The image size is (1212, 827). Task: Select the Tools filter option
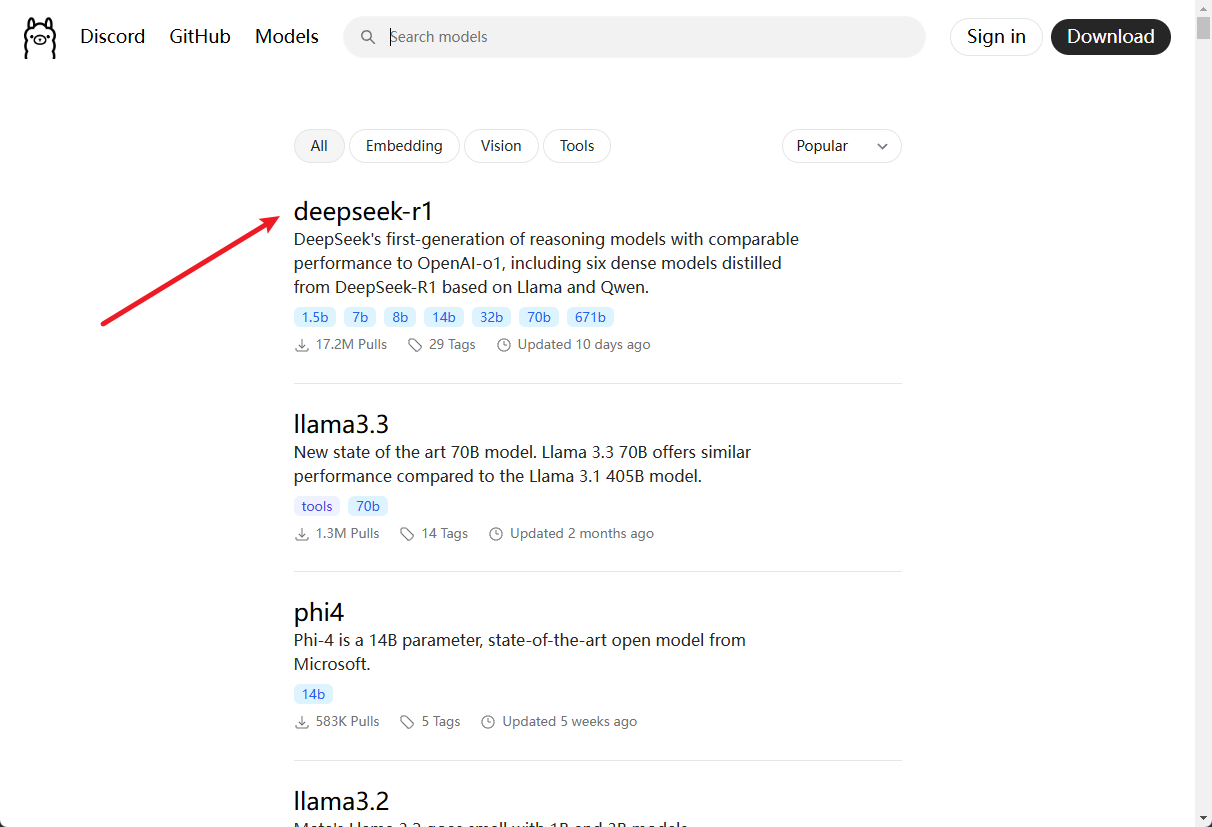[x=577, y=146]
